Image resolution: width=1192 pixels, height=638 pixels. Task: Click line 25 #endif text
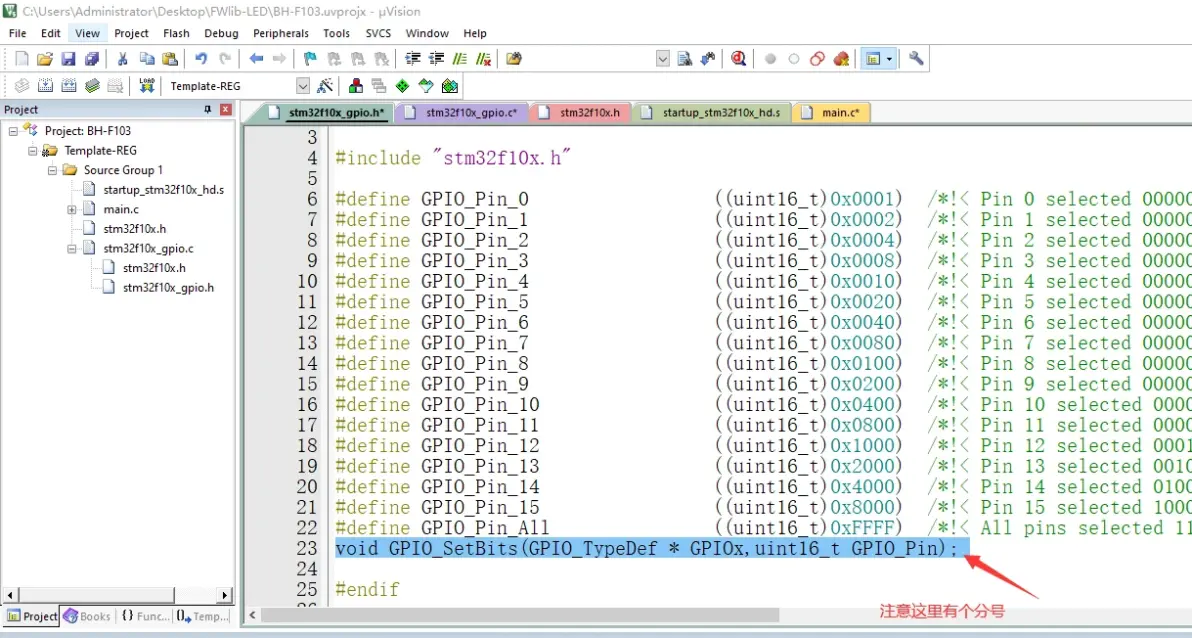[367, 589]
